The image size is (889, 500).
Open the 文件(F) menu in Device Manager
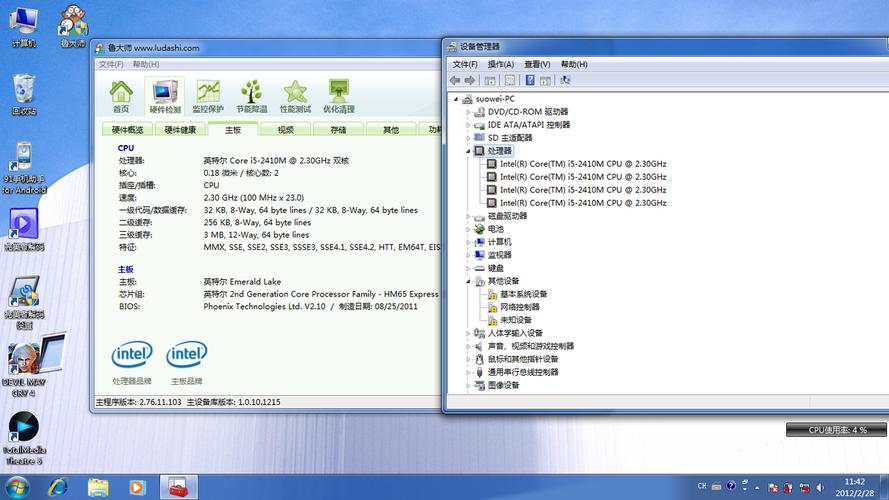pos(465,64)
